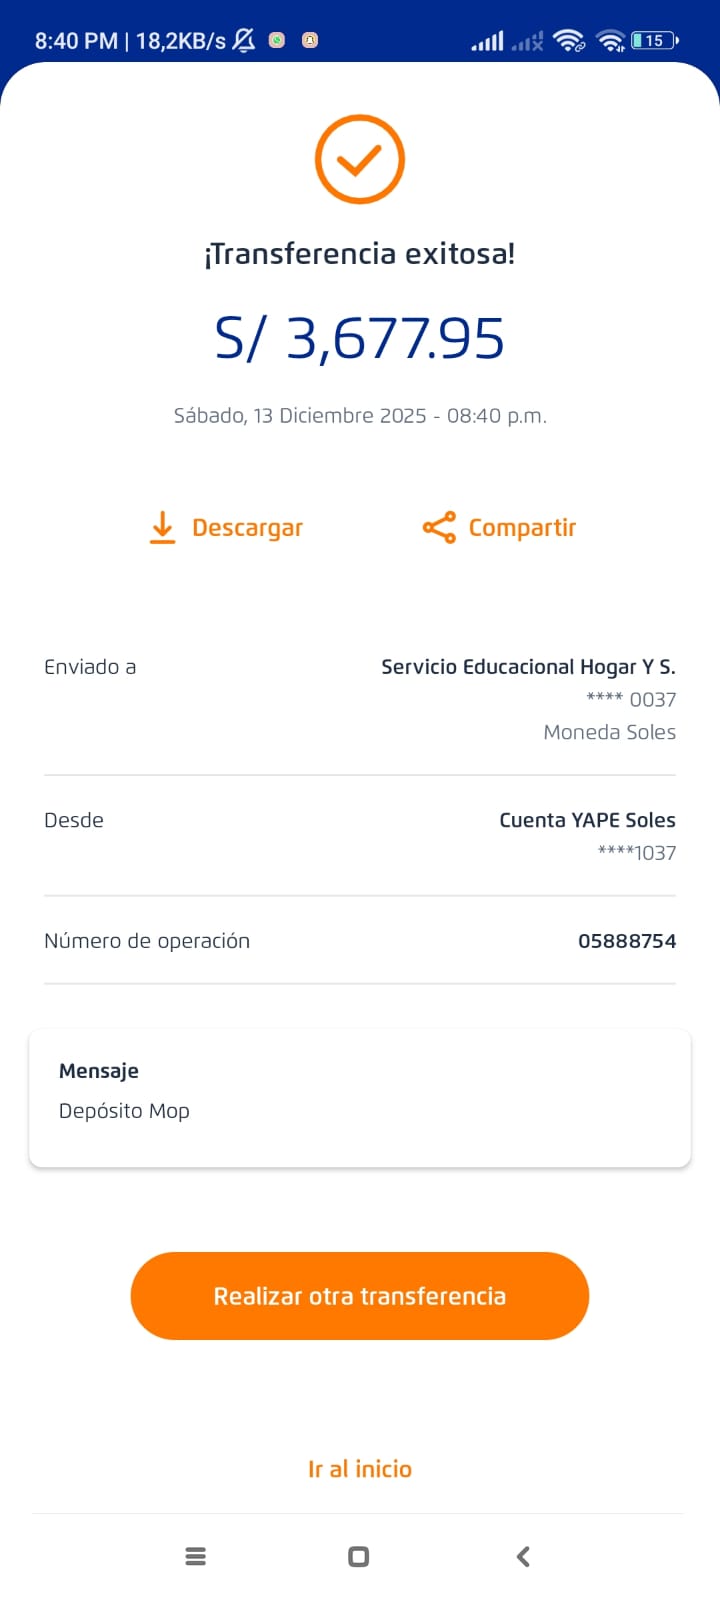Tap the transferred amount S/ 3,677.95

(x=360, y=338)
